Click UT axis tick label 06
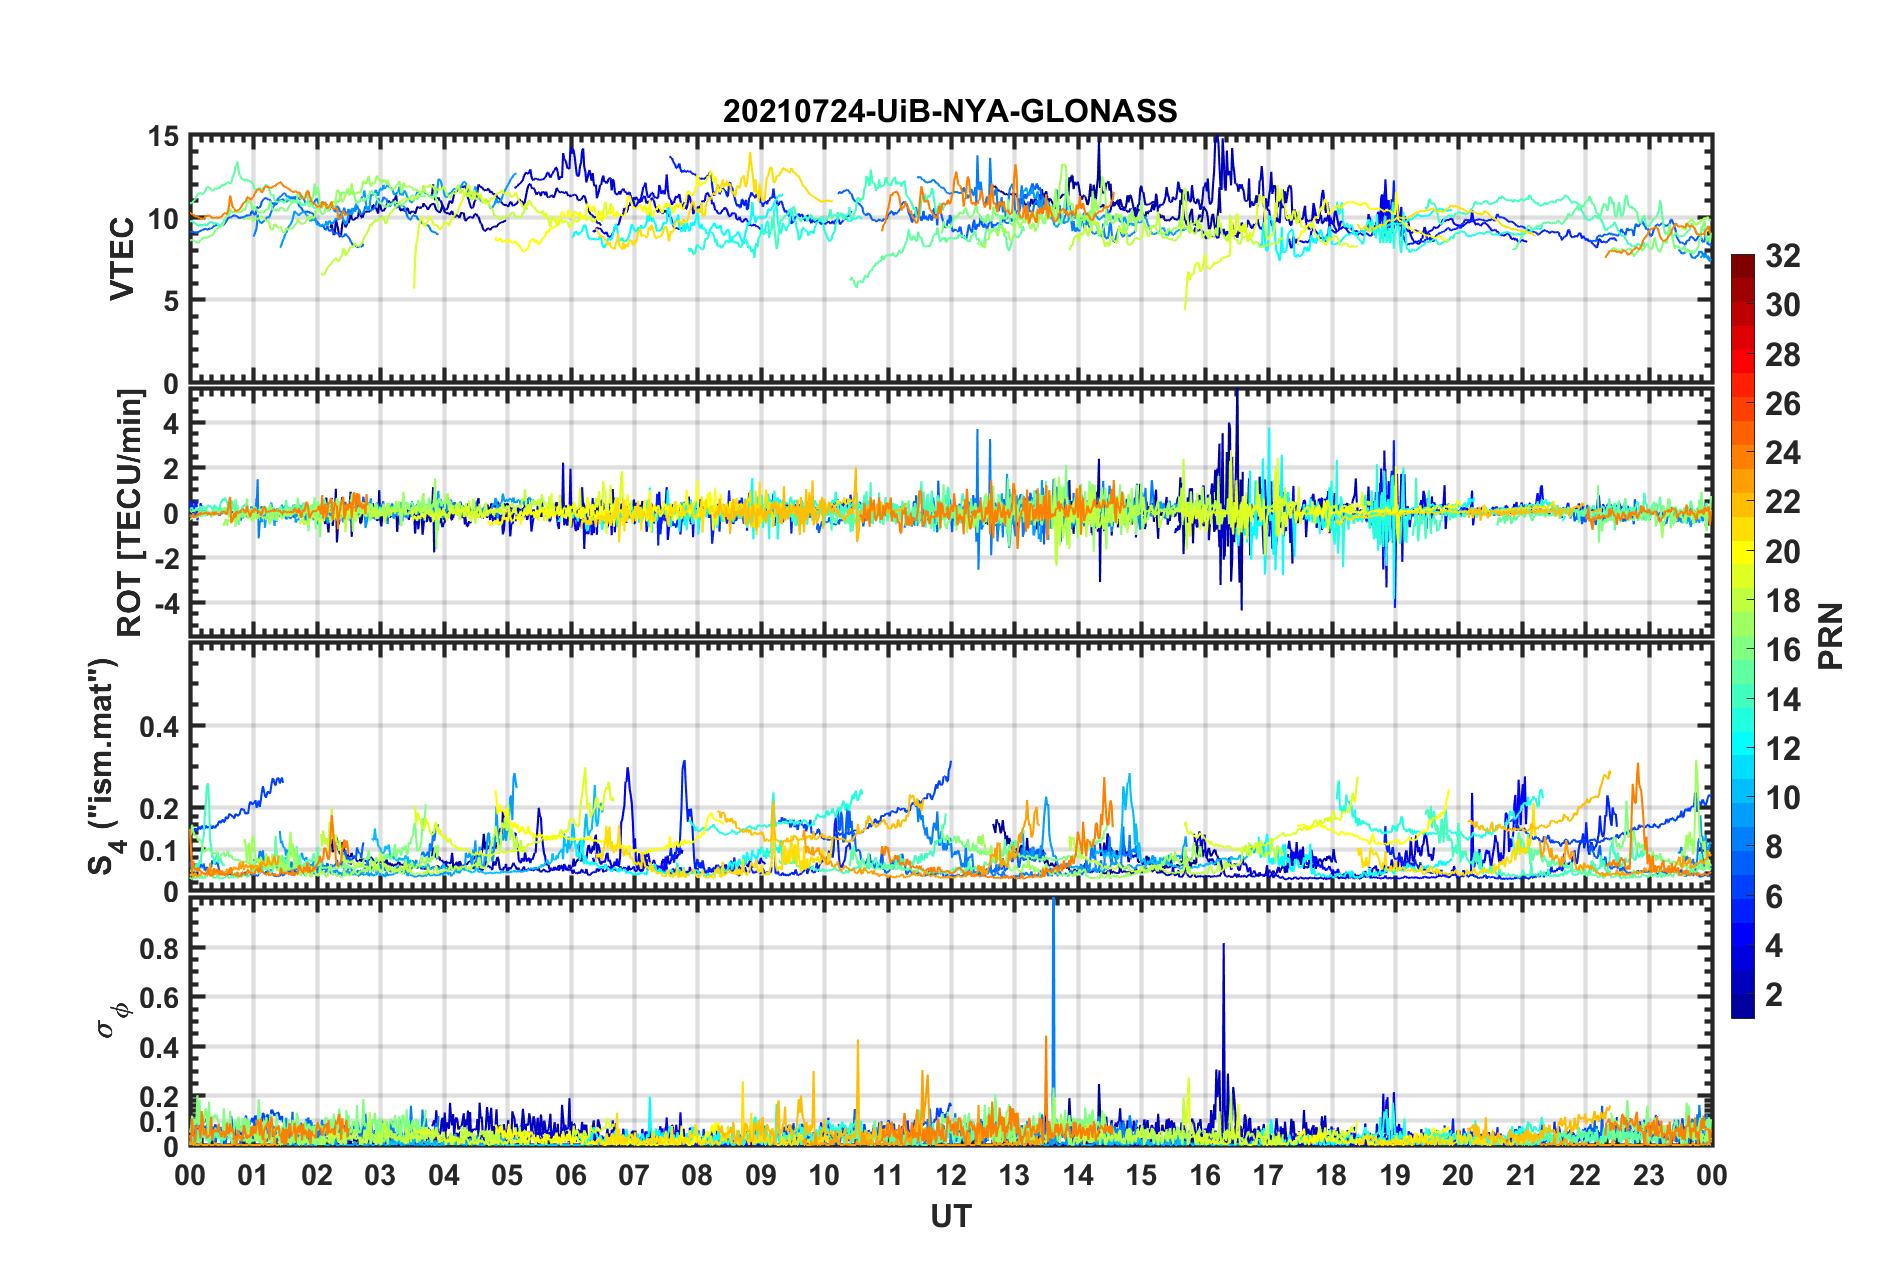This screenshot has width=1902, height=1272. [571, 1175]
